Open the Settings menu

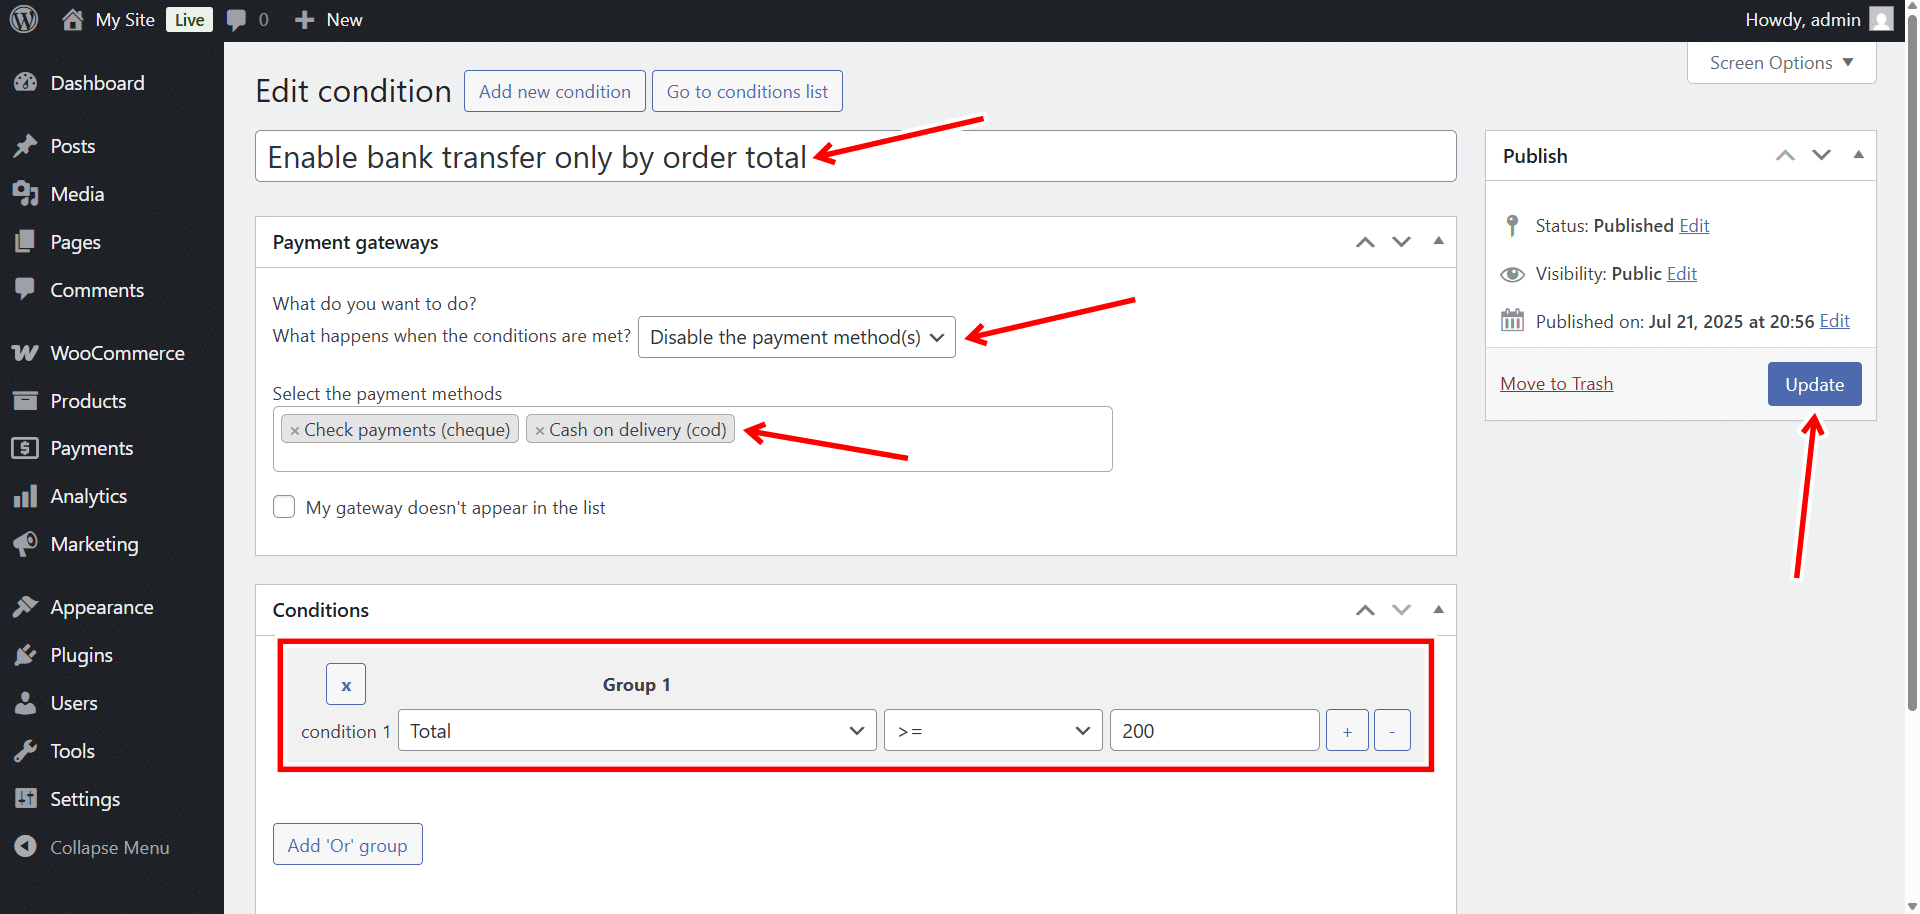112,799
